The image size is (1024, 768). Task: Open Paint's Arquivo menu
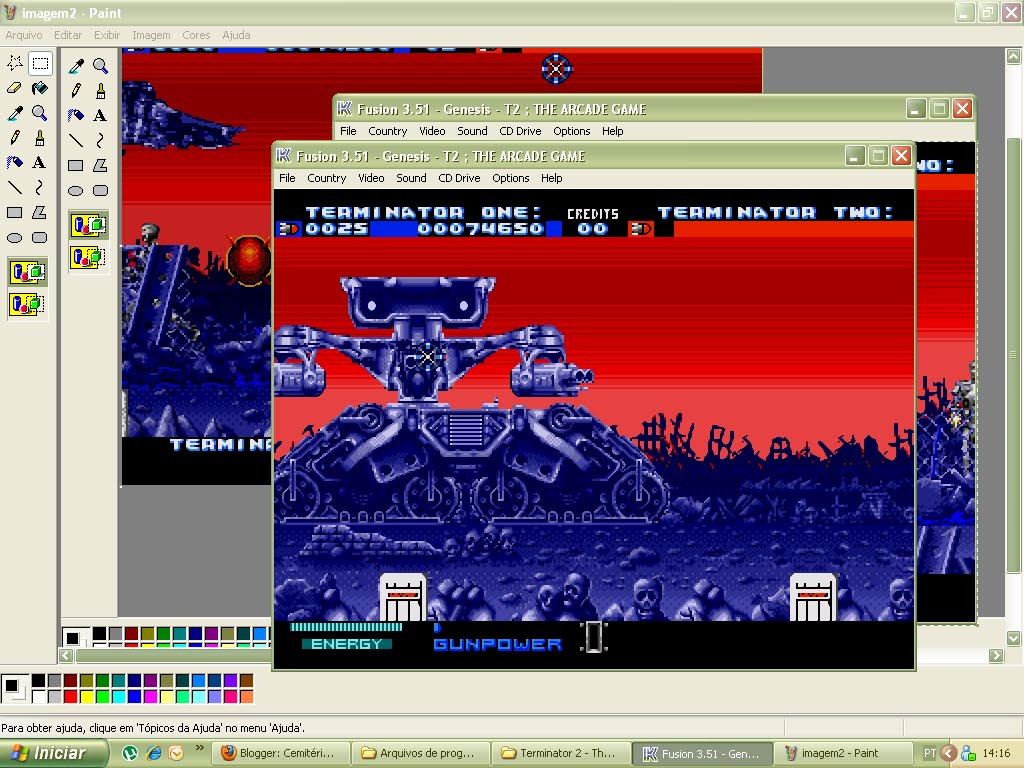(24, 35)
